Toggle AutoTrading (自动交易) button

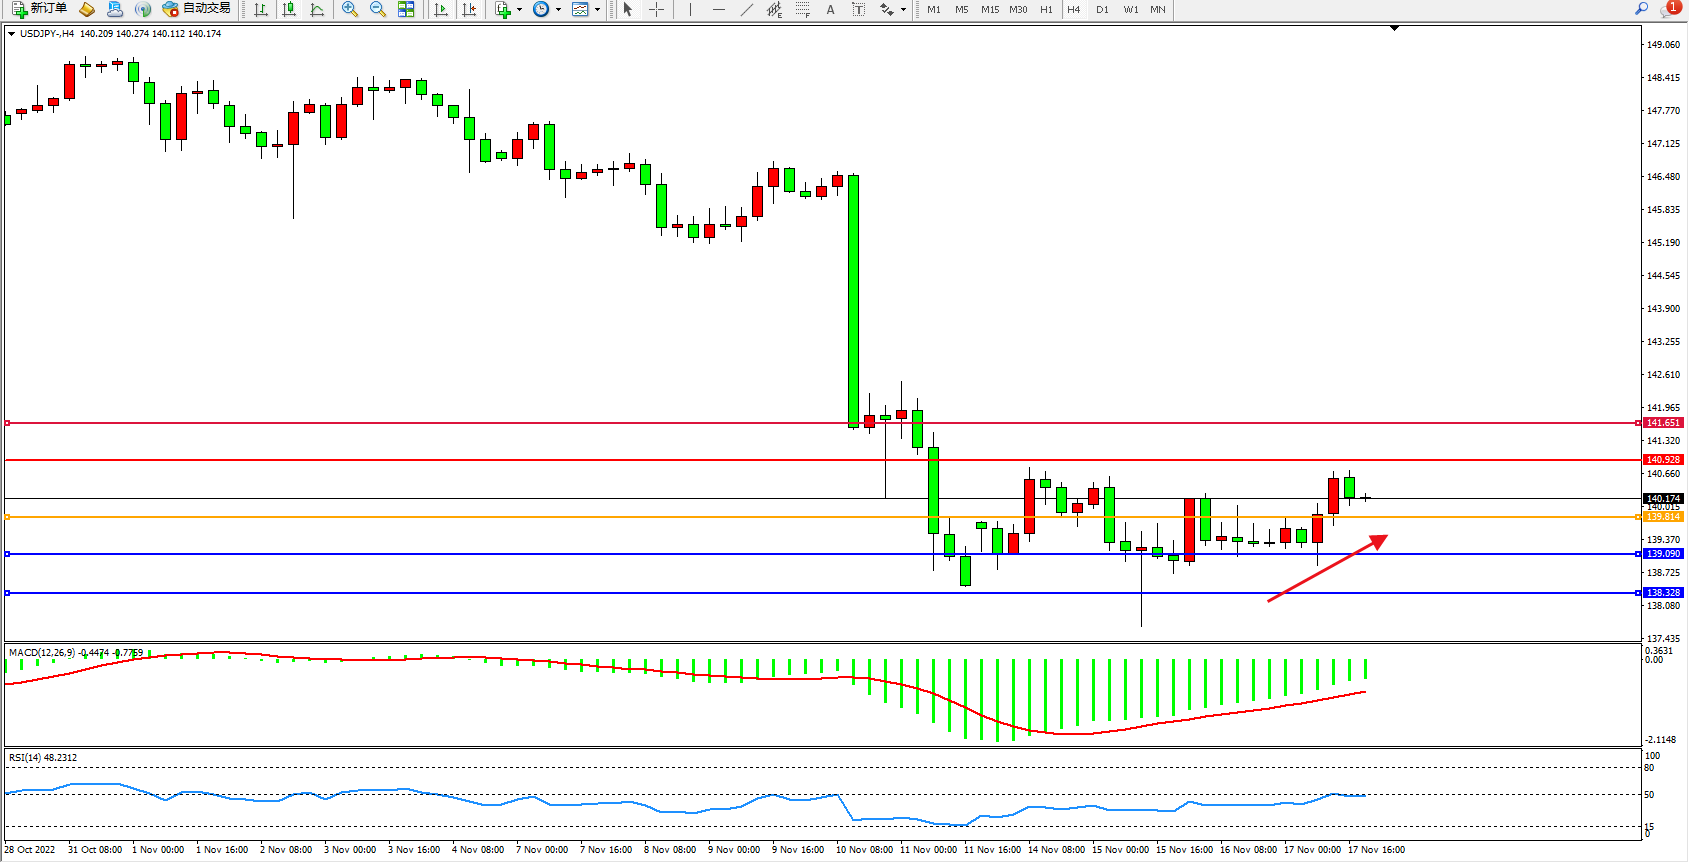(x=197, y=9)
